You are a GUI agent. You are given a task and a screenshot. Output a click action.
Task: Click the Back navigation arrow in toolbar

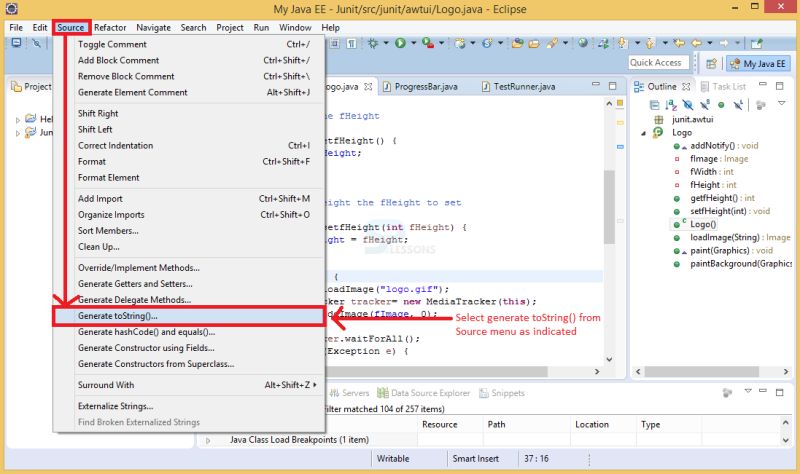(696, 43)
